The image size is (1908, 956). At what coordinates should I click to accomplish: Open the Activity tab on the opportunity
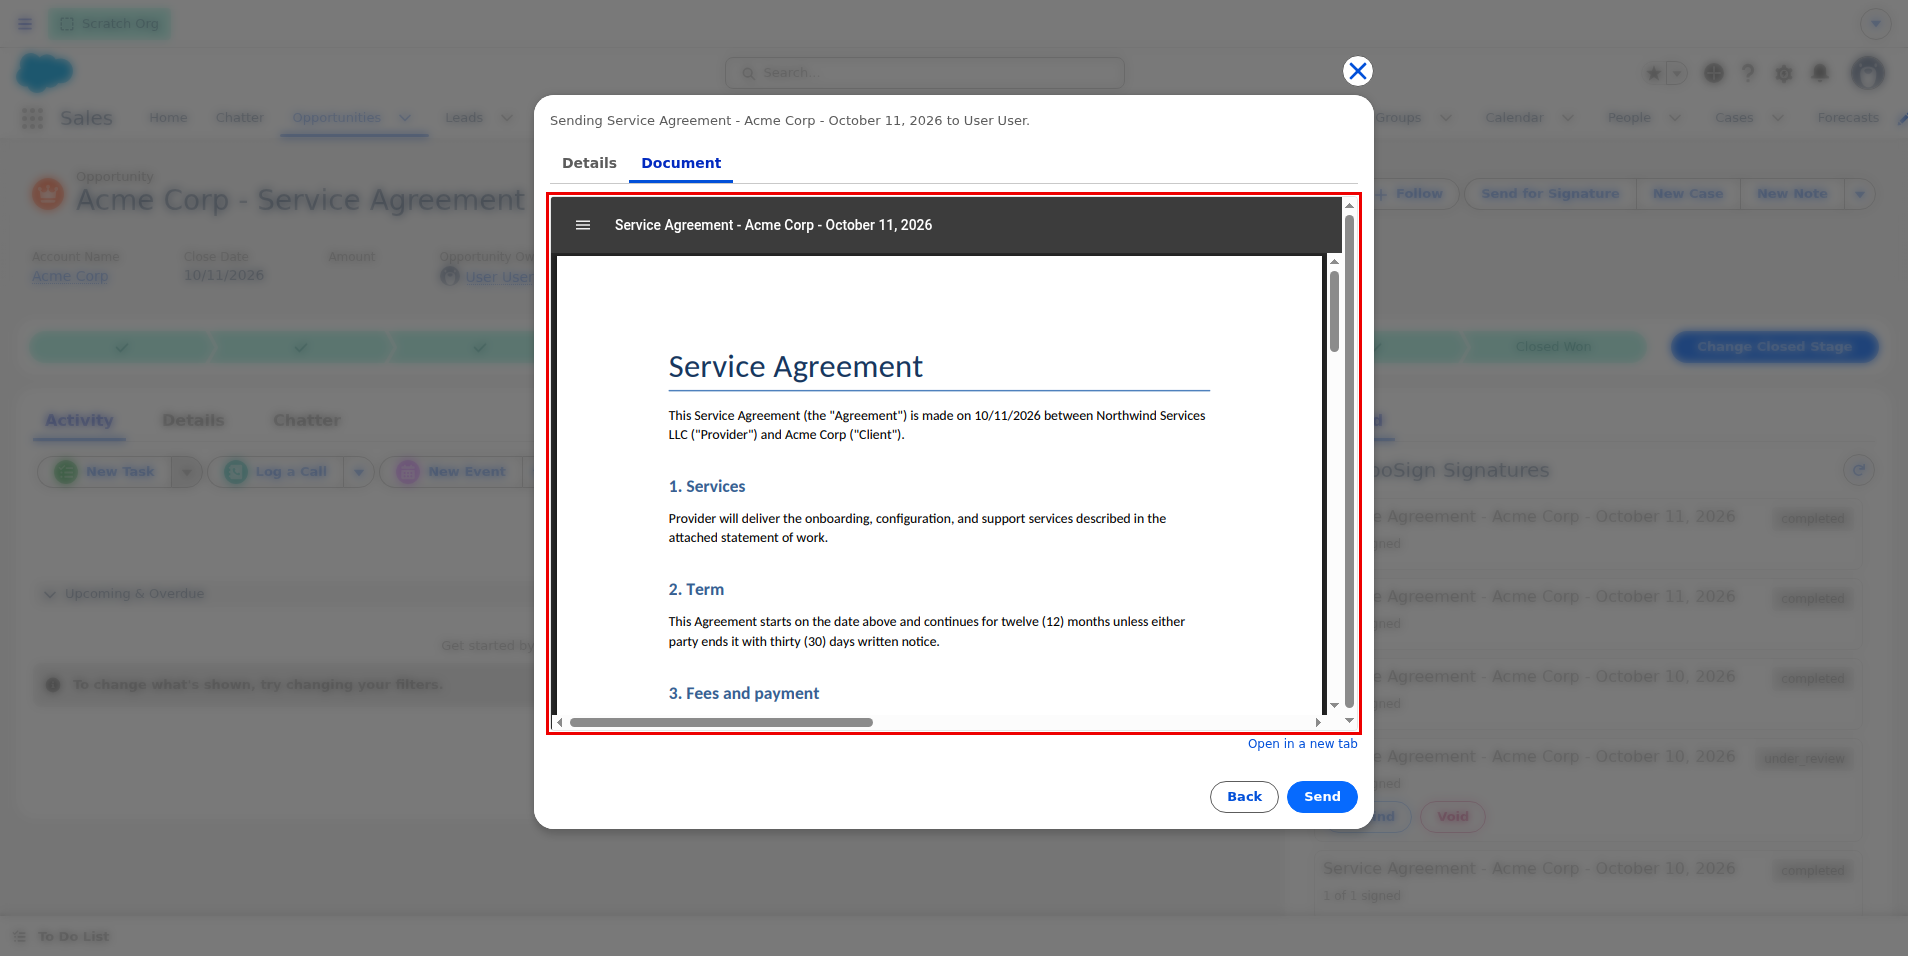click(x=80, y=421)
